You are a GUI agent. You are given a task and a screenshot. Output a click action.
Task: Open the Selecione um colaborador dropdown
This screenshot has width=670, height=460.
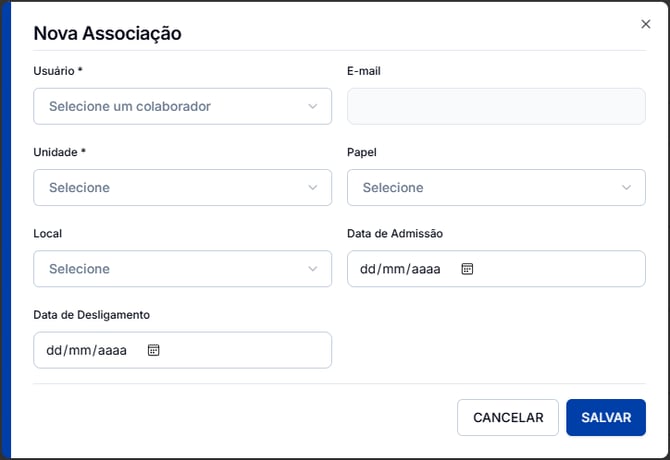182,106
